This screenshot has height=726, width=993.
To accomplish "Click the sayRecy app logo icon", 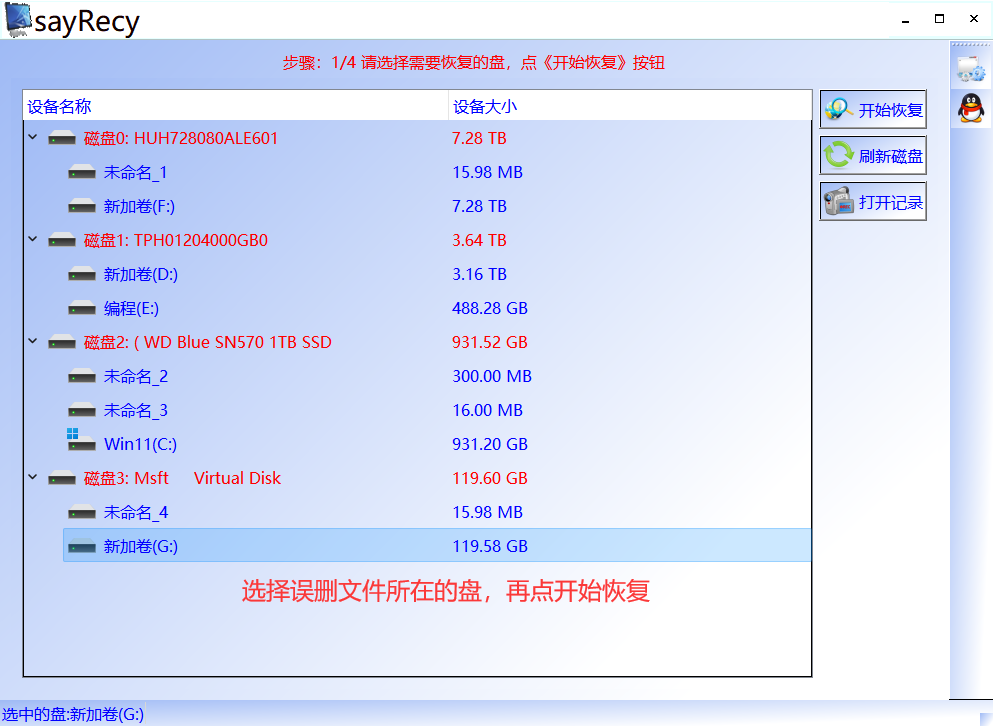I will tap(18, 19).
